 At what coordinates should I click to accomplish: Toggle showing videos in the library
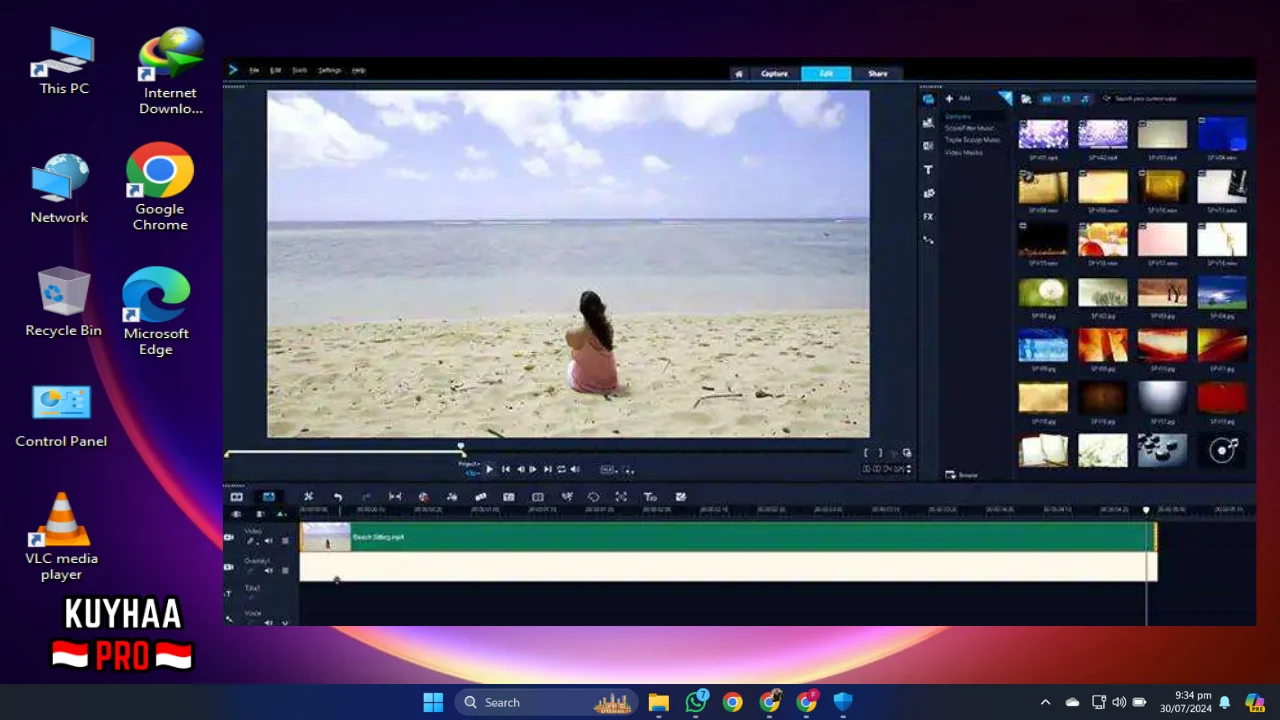click(1046, 99)
